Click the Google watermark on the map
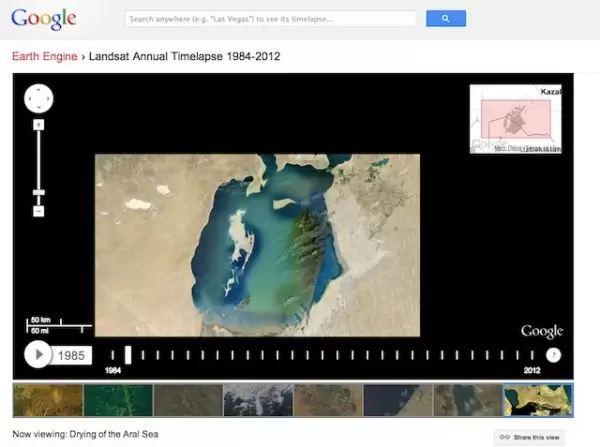 click(x=541, y=332)
